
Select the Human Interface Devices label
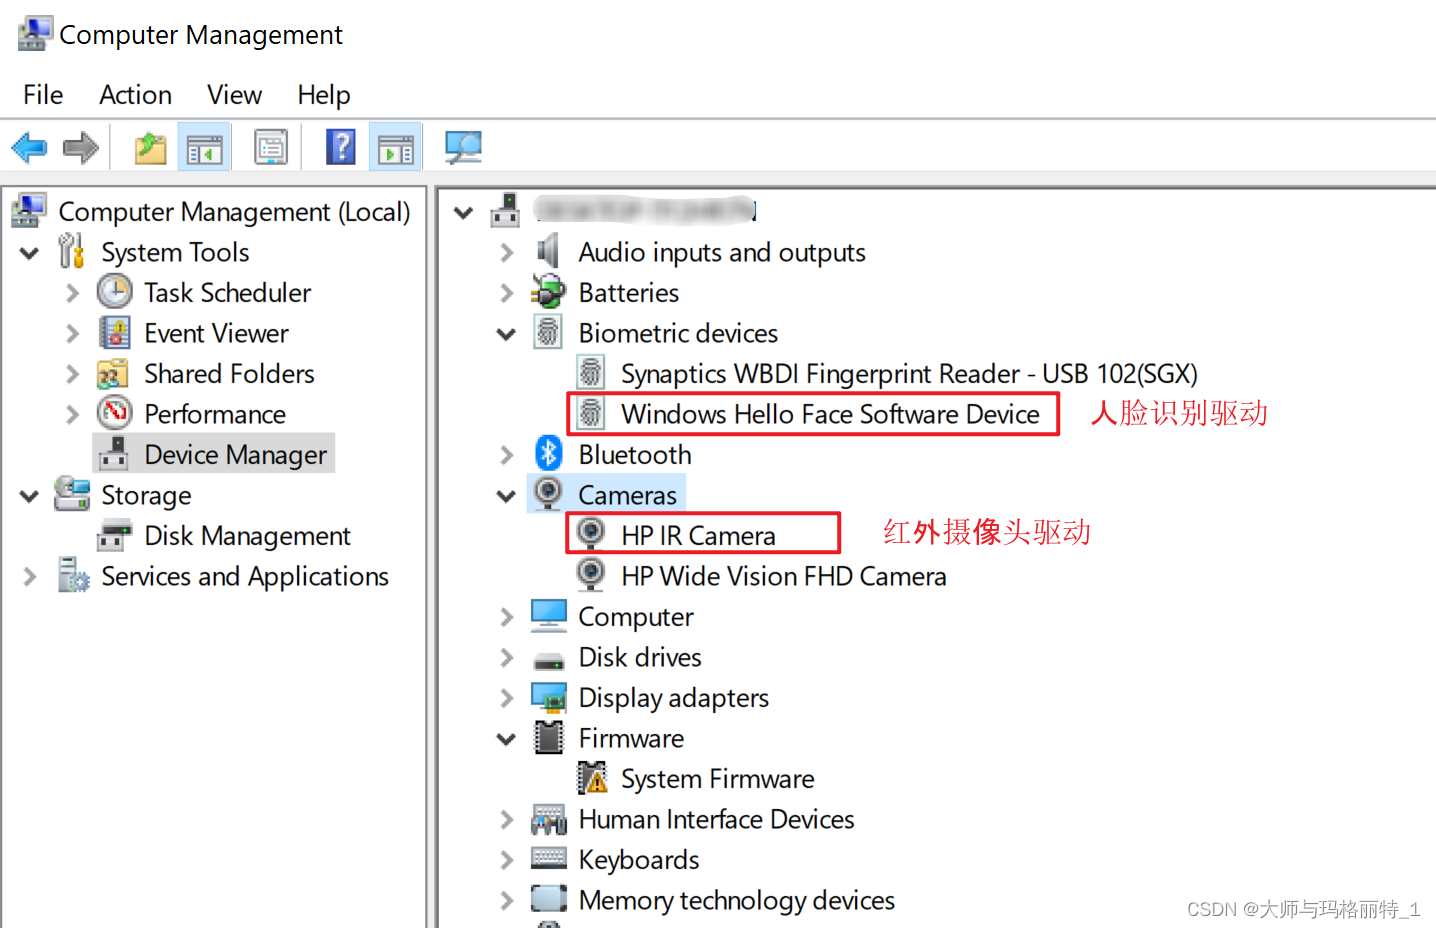[716, 819]
